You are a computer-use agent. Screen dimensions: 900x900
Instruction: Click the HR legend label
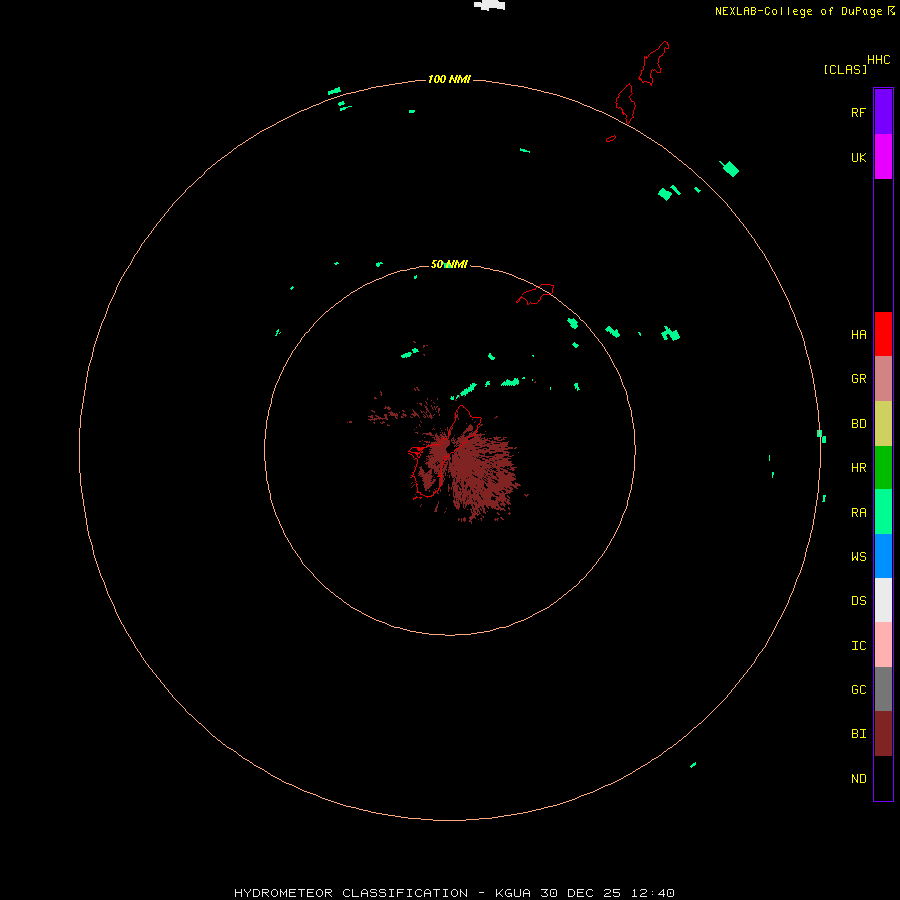point(858,467)
